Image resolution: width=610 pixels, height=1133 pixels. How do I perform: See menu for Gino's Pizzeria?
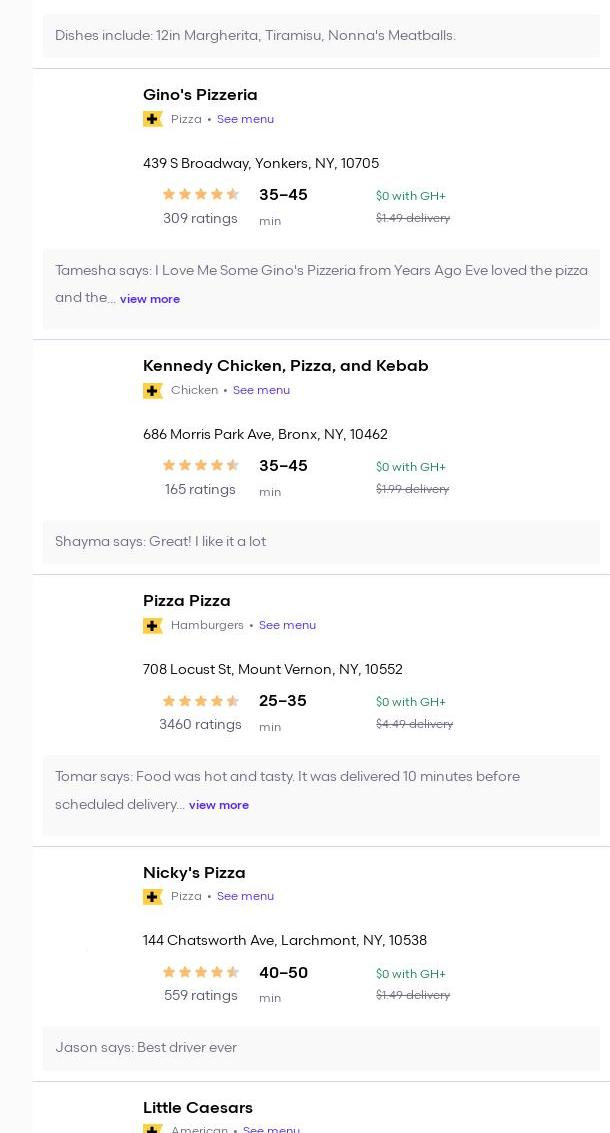click(x=245, y=119)
